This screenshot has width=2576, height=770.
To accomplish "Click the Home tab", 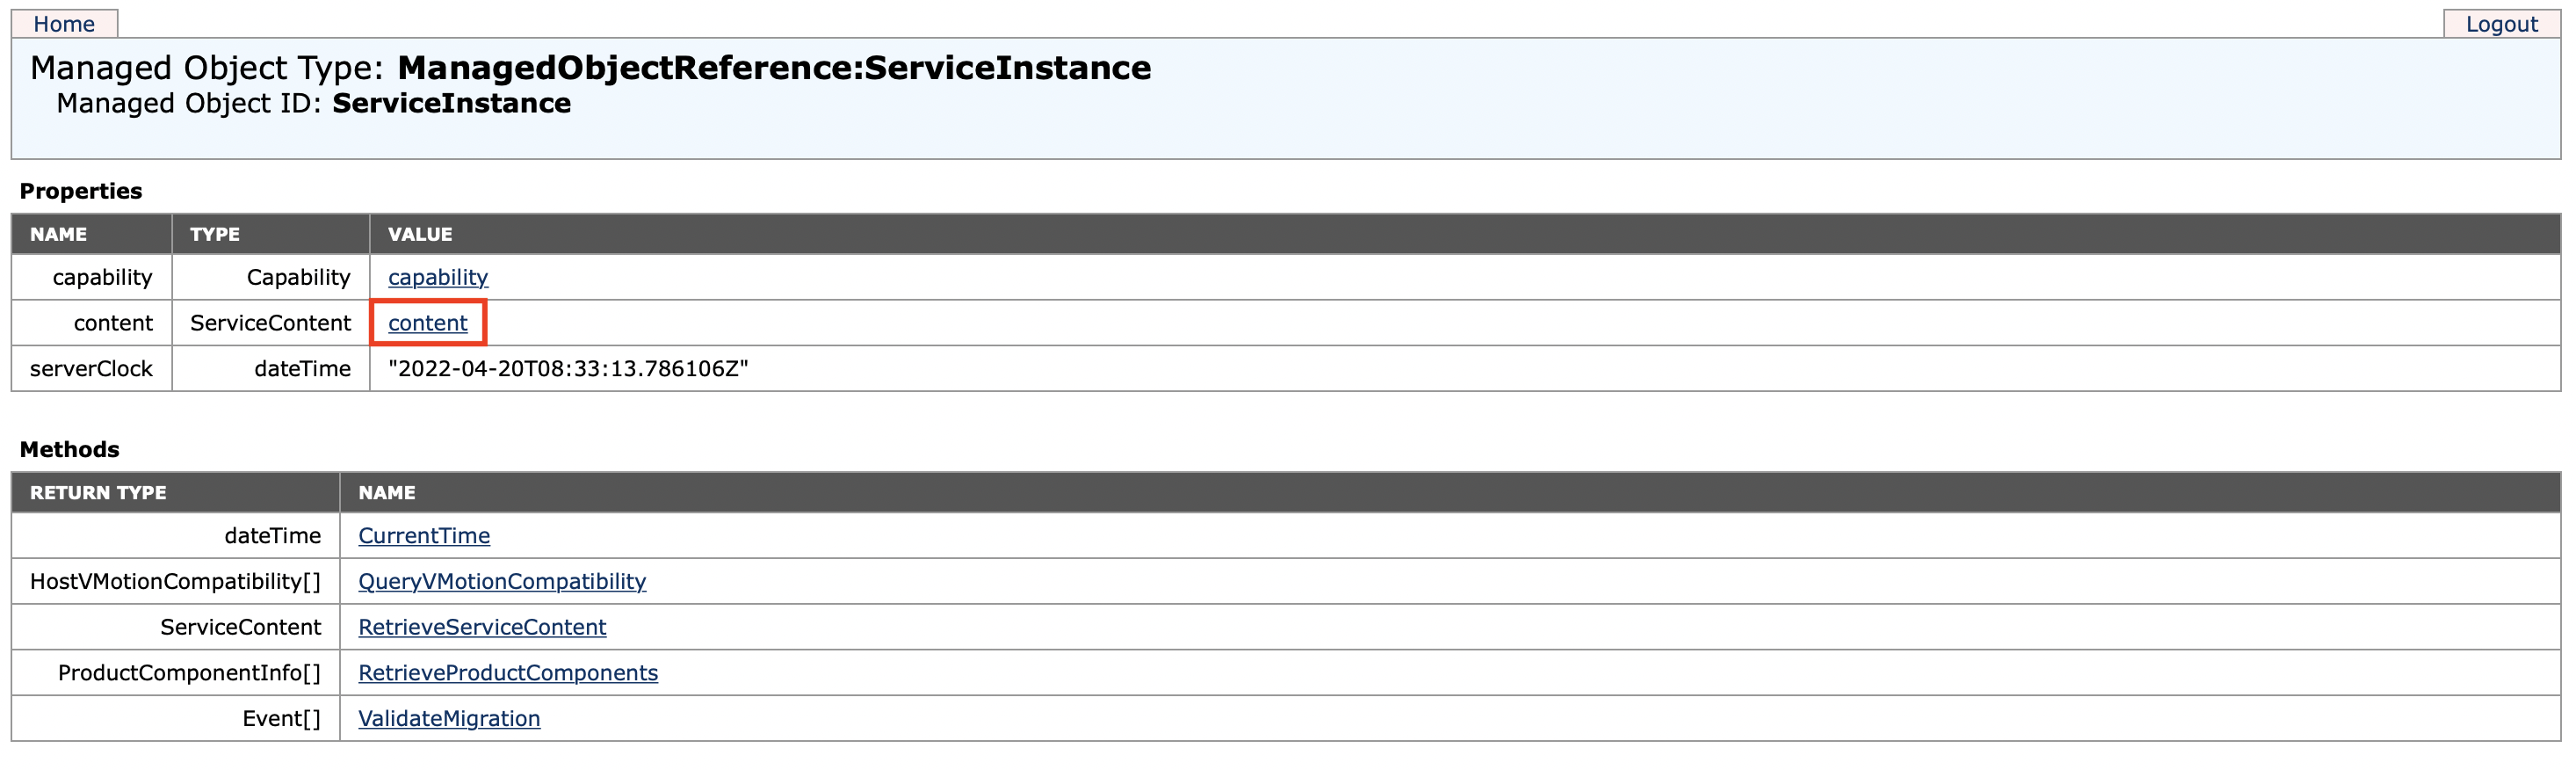I will 64,24.
